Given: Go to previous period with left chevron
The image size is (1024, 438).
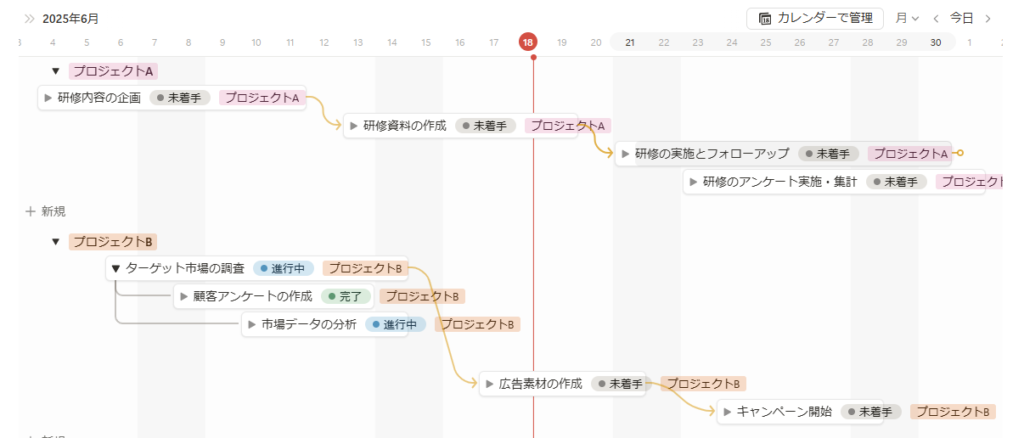Looking at the screenshot, I should pyautogui.click(x=936, y=18).
